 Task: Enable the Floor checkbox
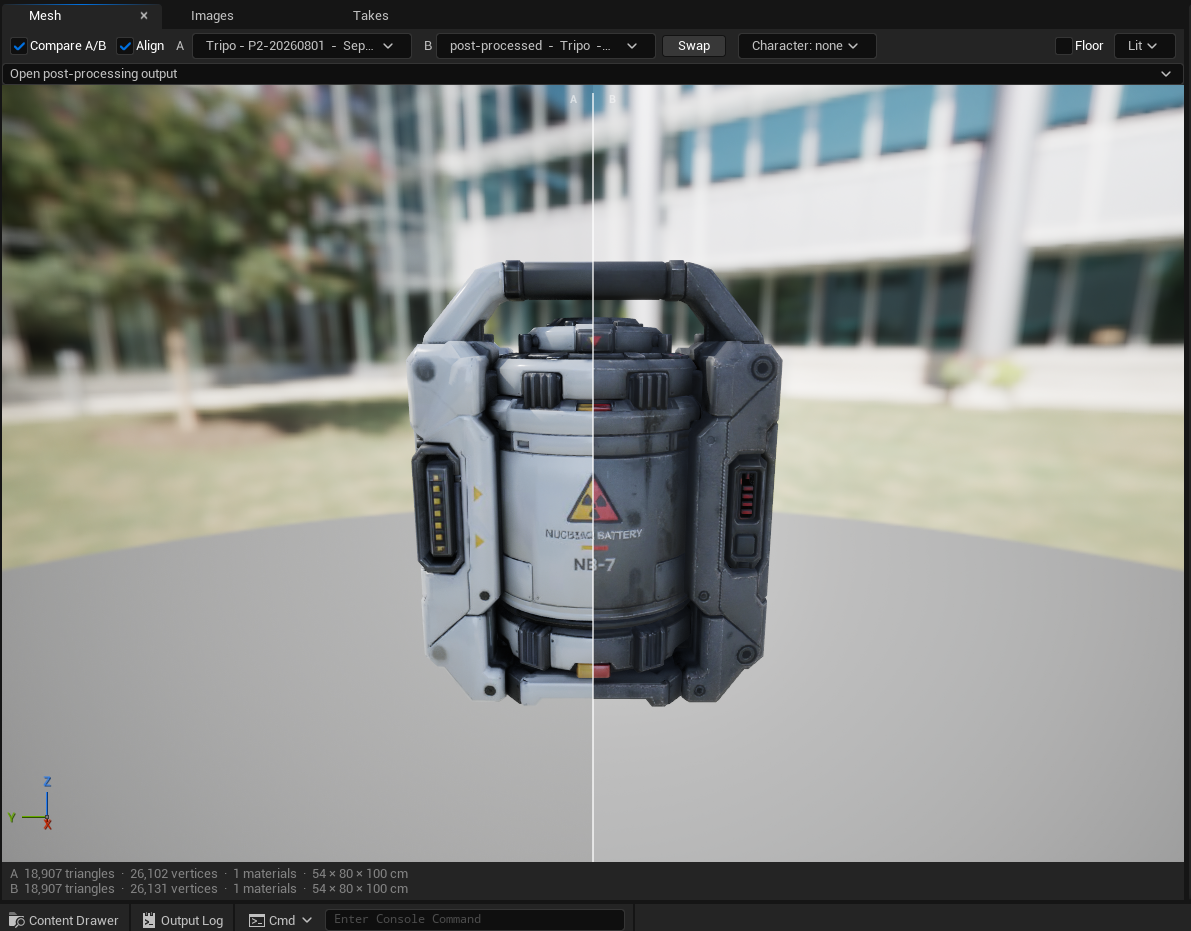click(1064, 46)
